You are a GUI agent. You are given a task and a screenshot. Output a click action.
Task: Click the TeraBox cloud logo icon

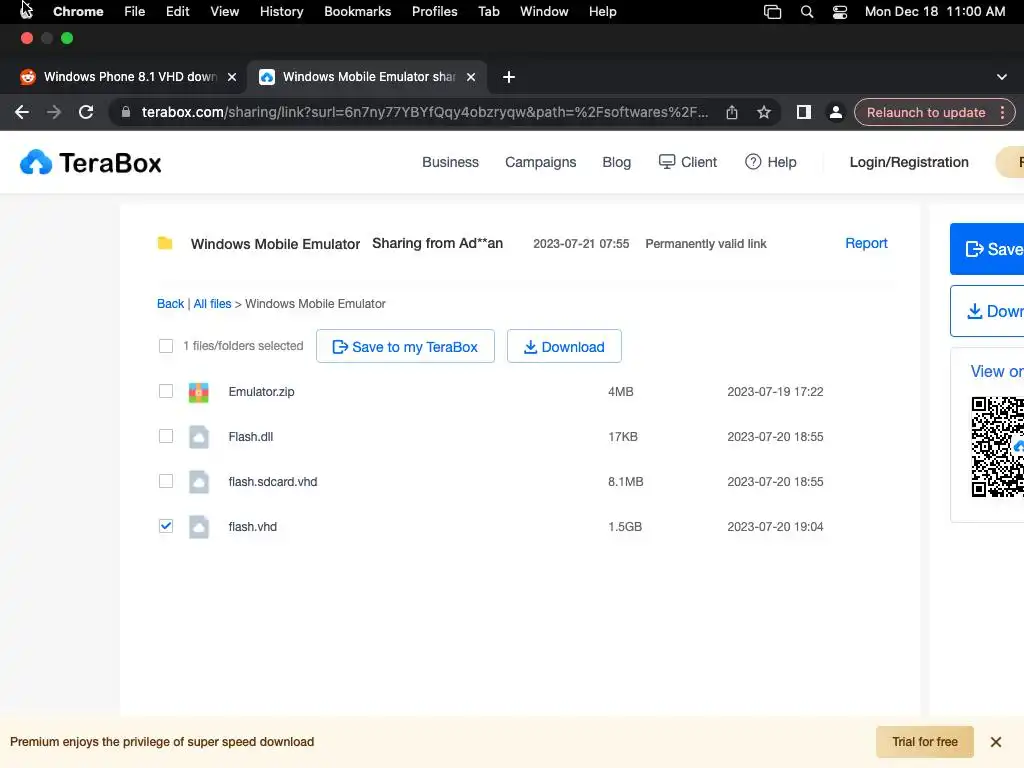click(36, 162)
